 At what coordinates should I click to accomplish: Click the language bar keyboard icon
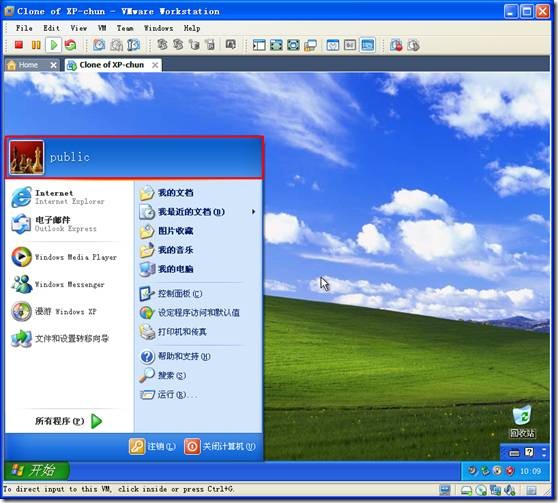pos(515,453)
